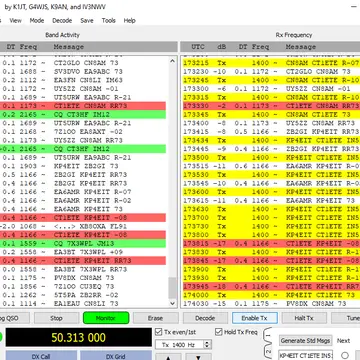Select row EA3BT 7X3WPL +09
The height and width of the screenshot is (360, 360).
(x=83, y=252)
